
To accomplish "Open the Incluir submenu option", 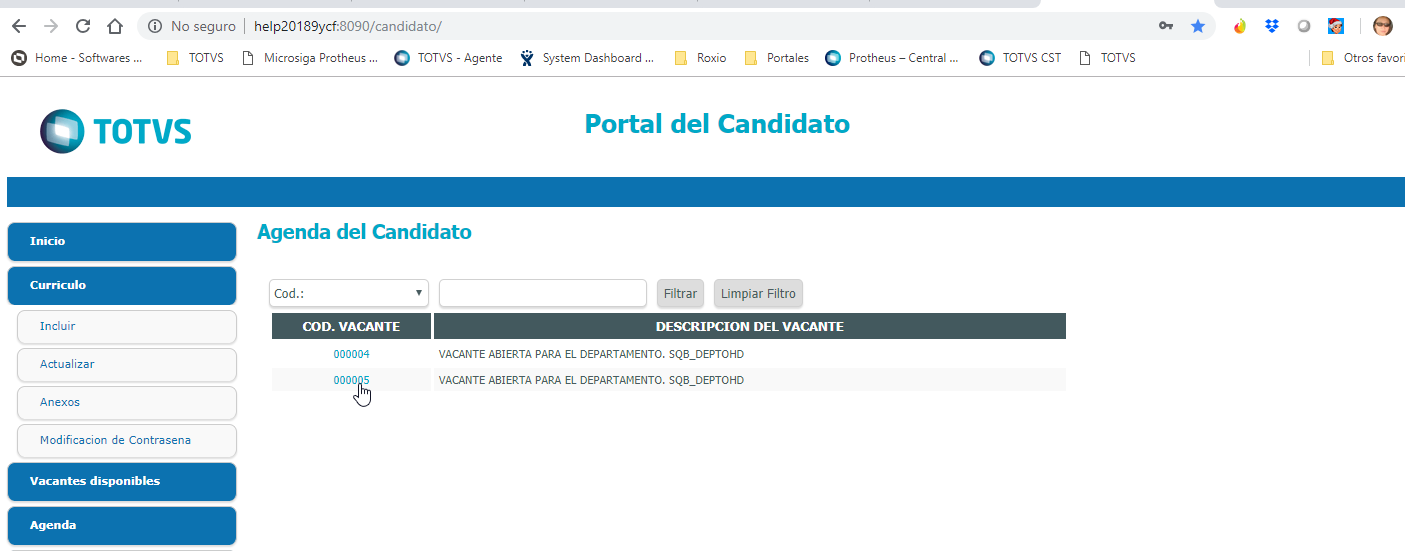I will coord(127,326).
